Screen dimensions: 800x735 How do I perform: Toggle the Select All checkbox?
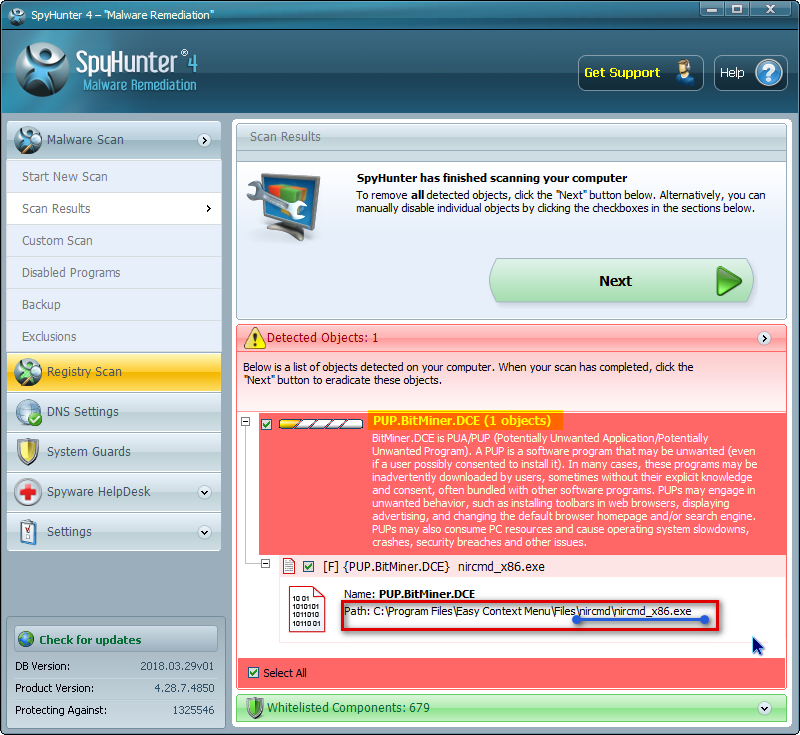pyautogui.click(x=253, y=672)
